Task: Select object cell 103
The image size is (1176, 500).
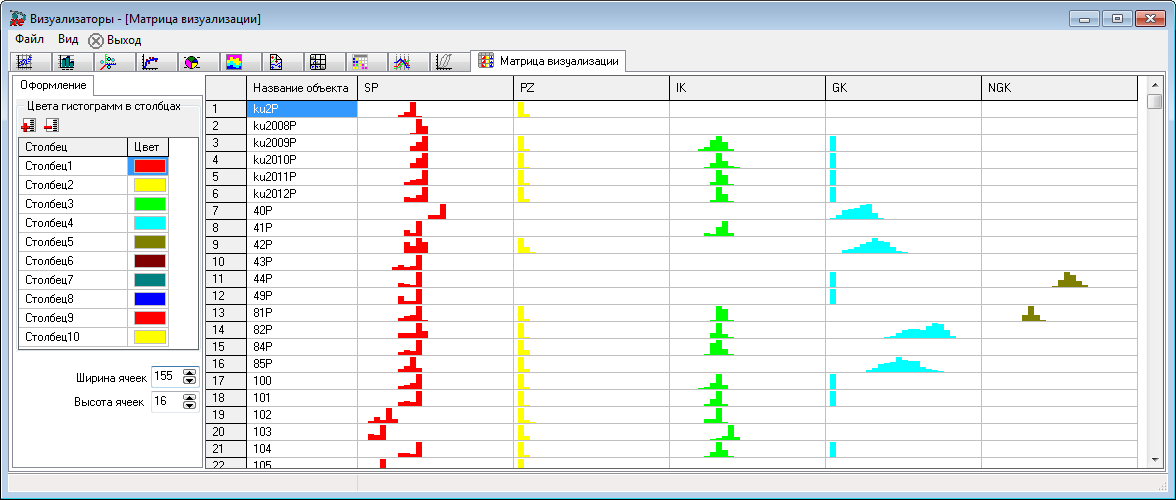Action: [x=302, y=432]
